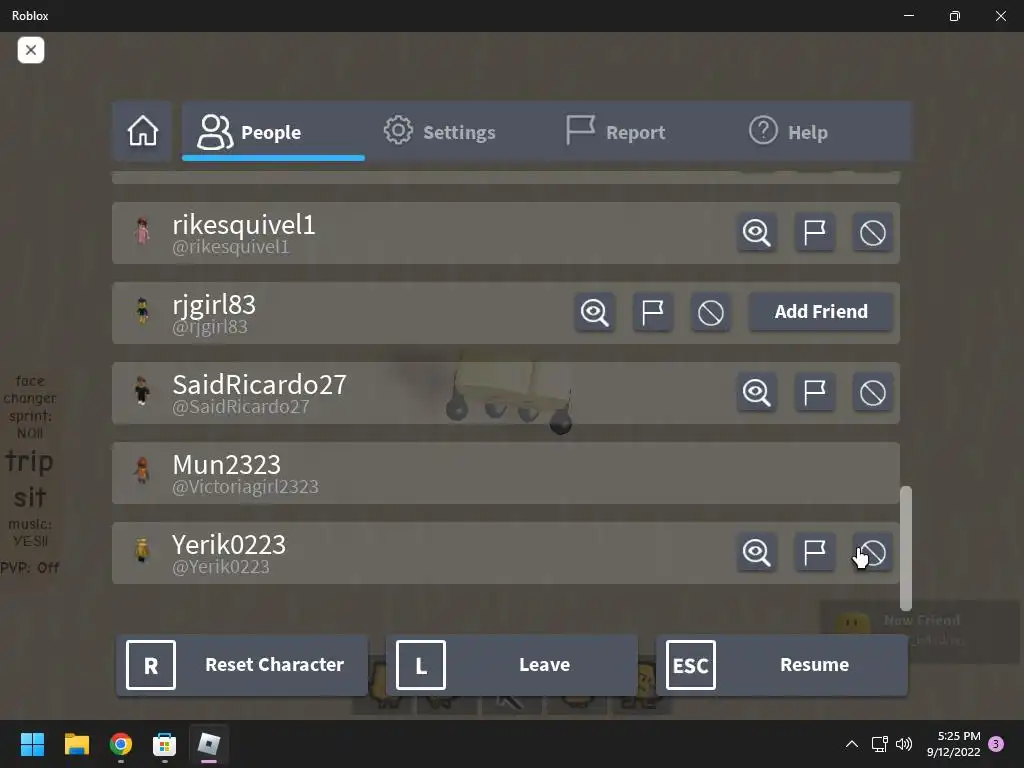1024x768 pixels.
Task: Click the rjgirl83 display name
Action: (x=214, y=305)
